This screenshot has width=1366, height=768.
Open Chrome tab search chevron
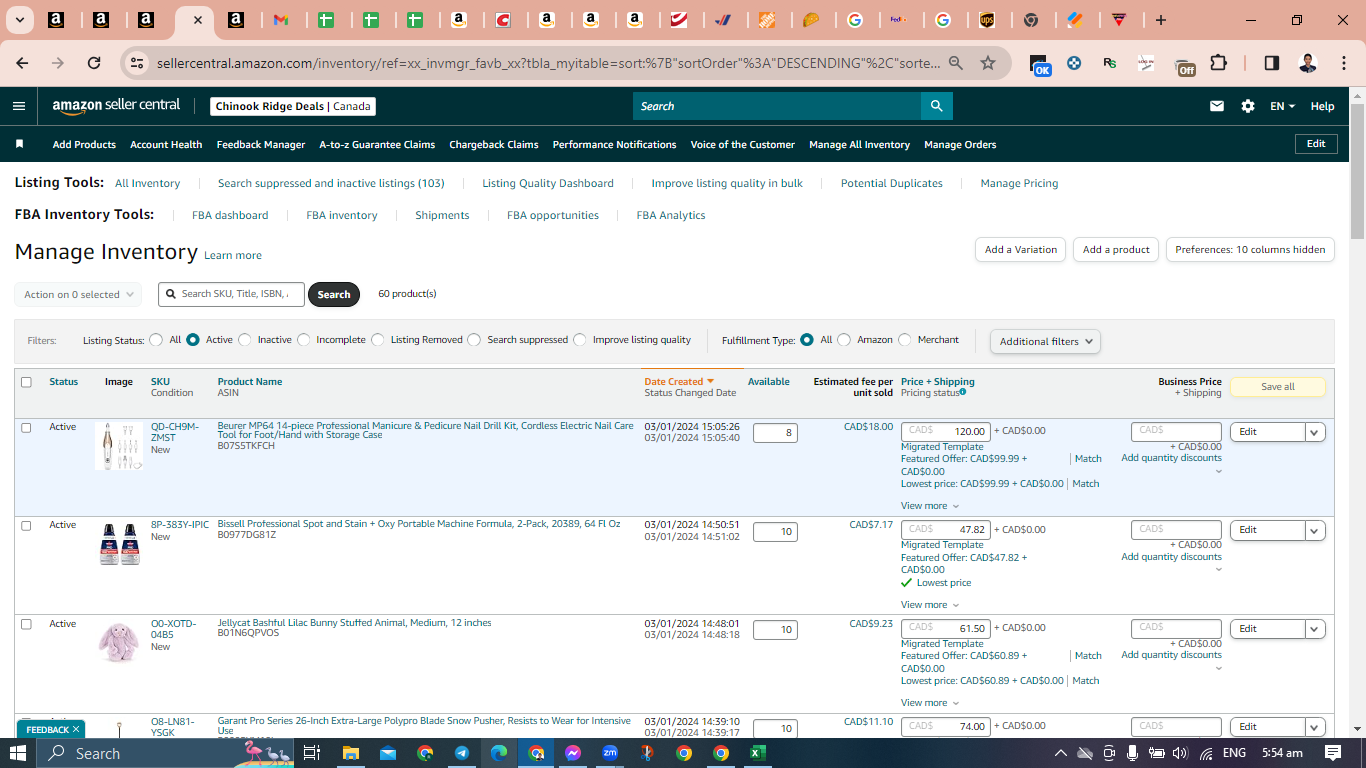[20, 20]
